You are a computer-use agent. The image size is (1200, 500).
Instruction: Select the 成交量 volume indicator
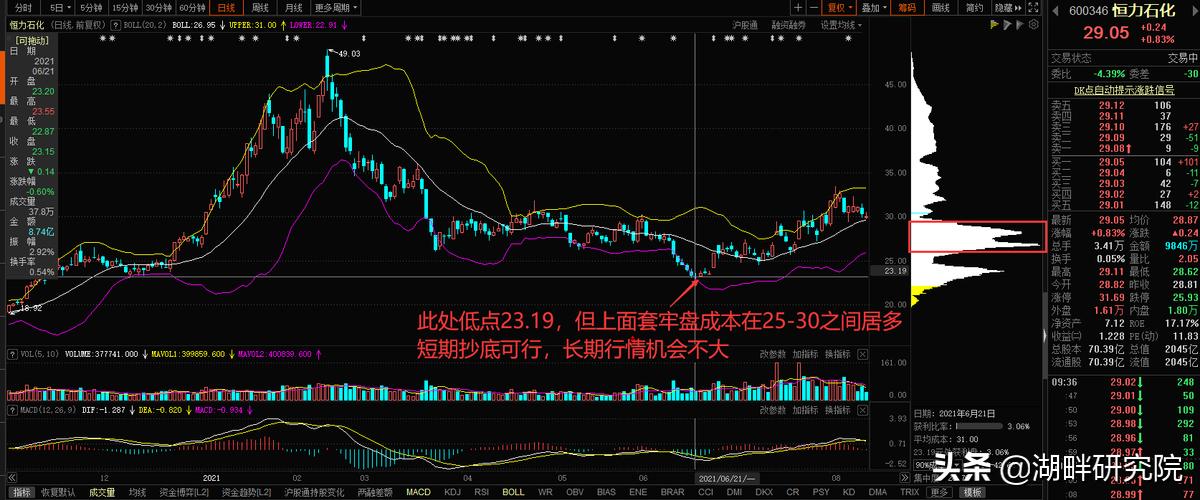tap(102, 493)
